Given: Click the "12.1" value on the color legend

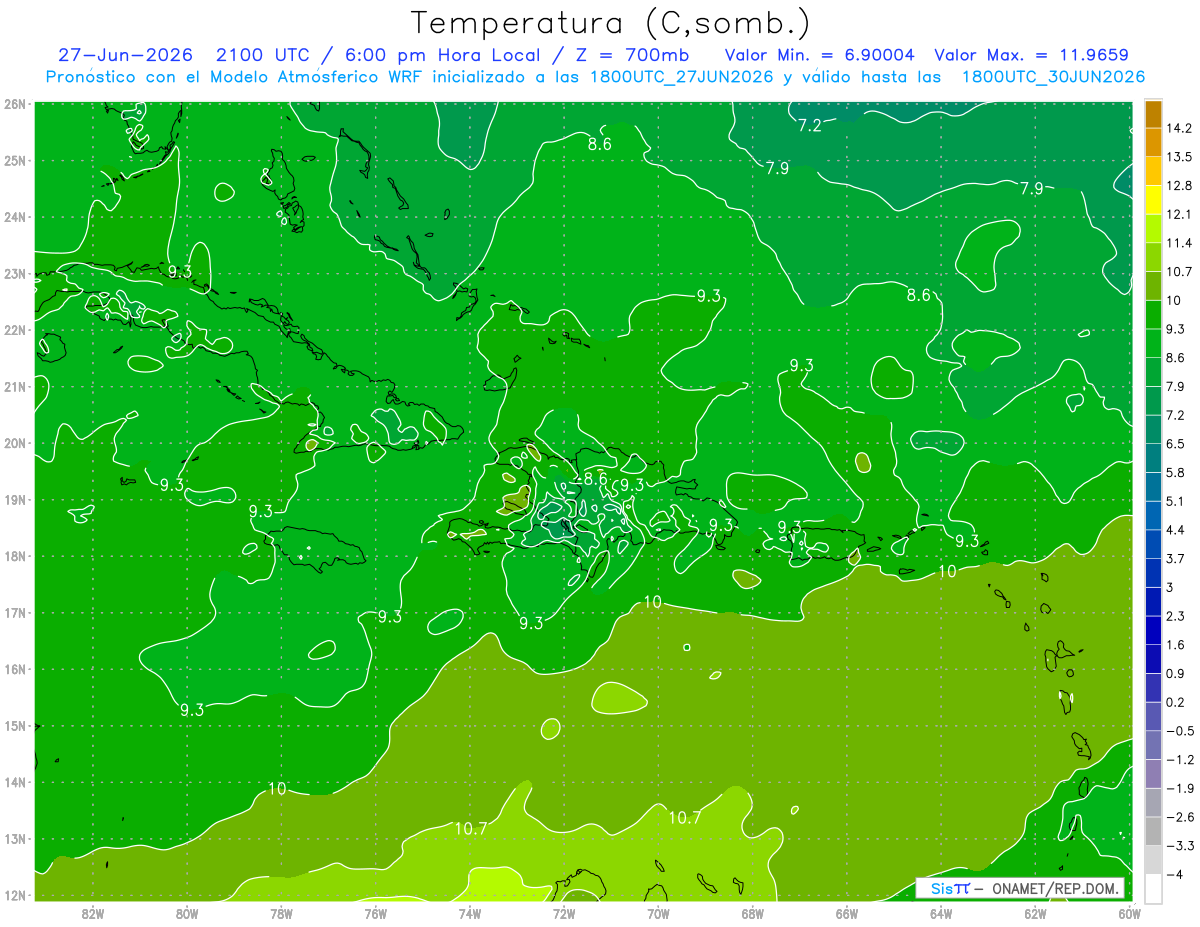Looking at the screenshot, I should tap(1181, 214).
